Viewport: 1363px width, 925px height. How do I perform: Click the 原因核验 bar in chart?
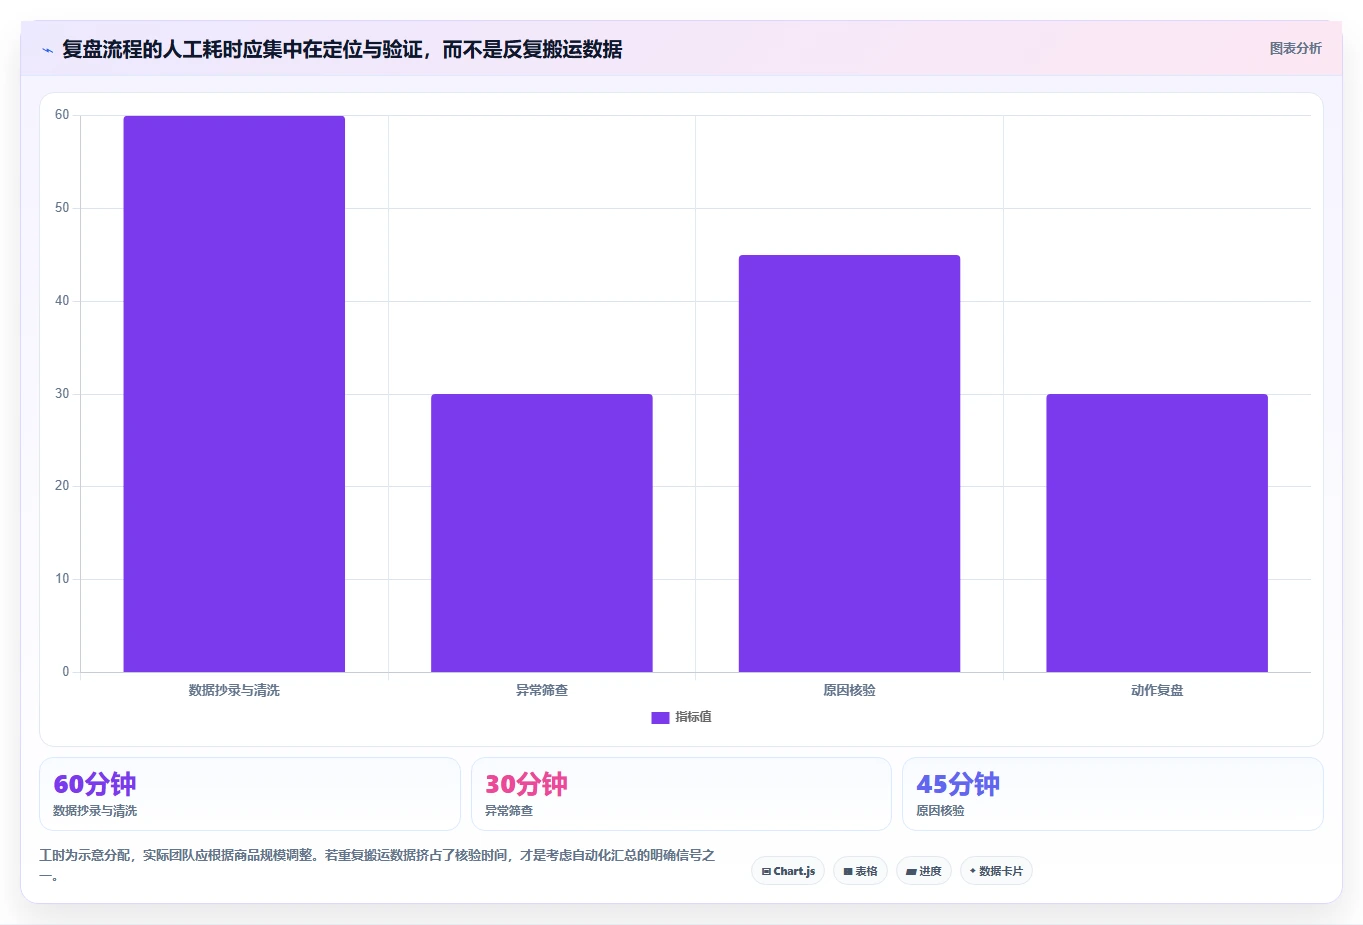click(x=849, y=463)
